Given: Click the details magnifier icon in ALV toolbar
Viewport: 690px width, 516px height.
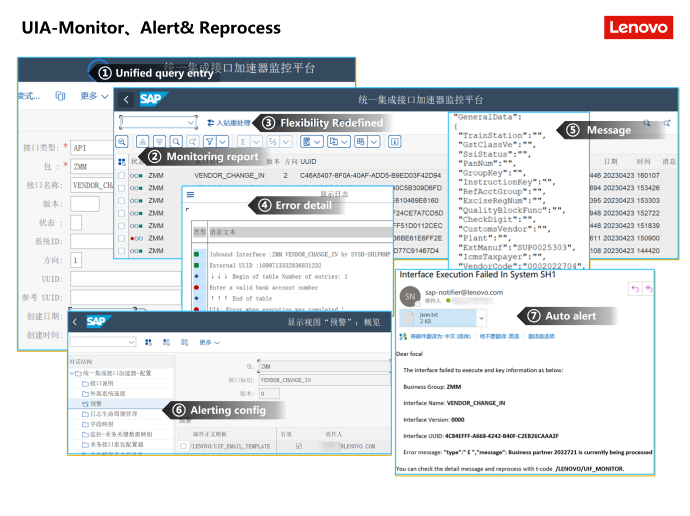Looking at the screenshot, I should (x=122, y=142).
